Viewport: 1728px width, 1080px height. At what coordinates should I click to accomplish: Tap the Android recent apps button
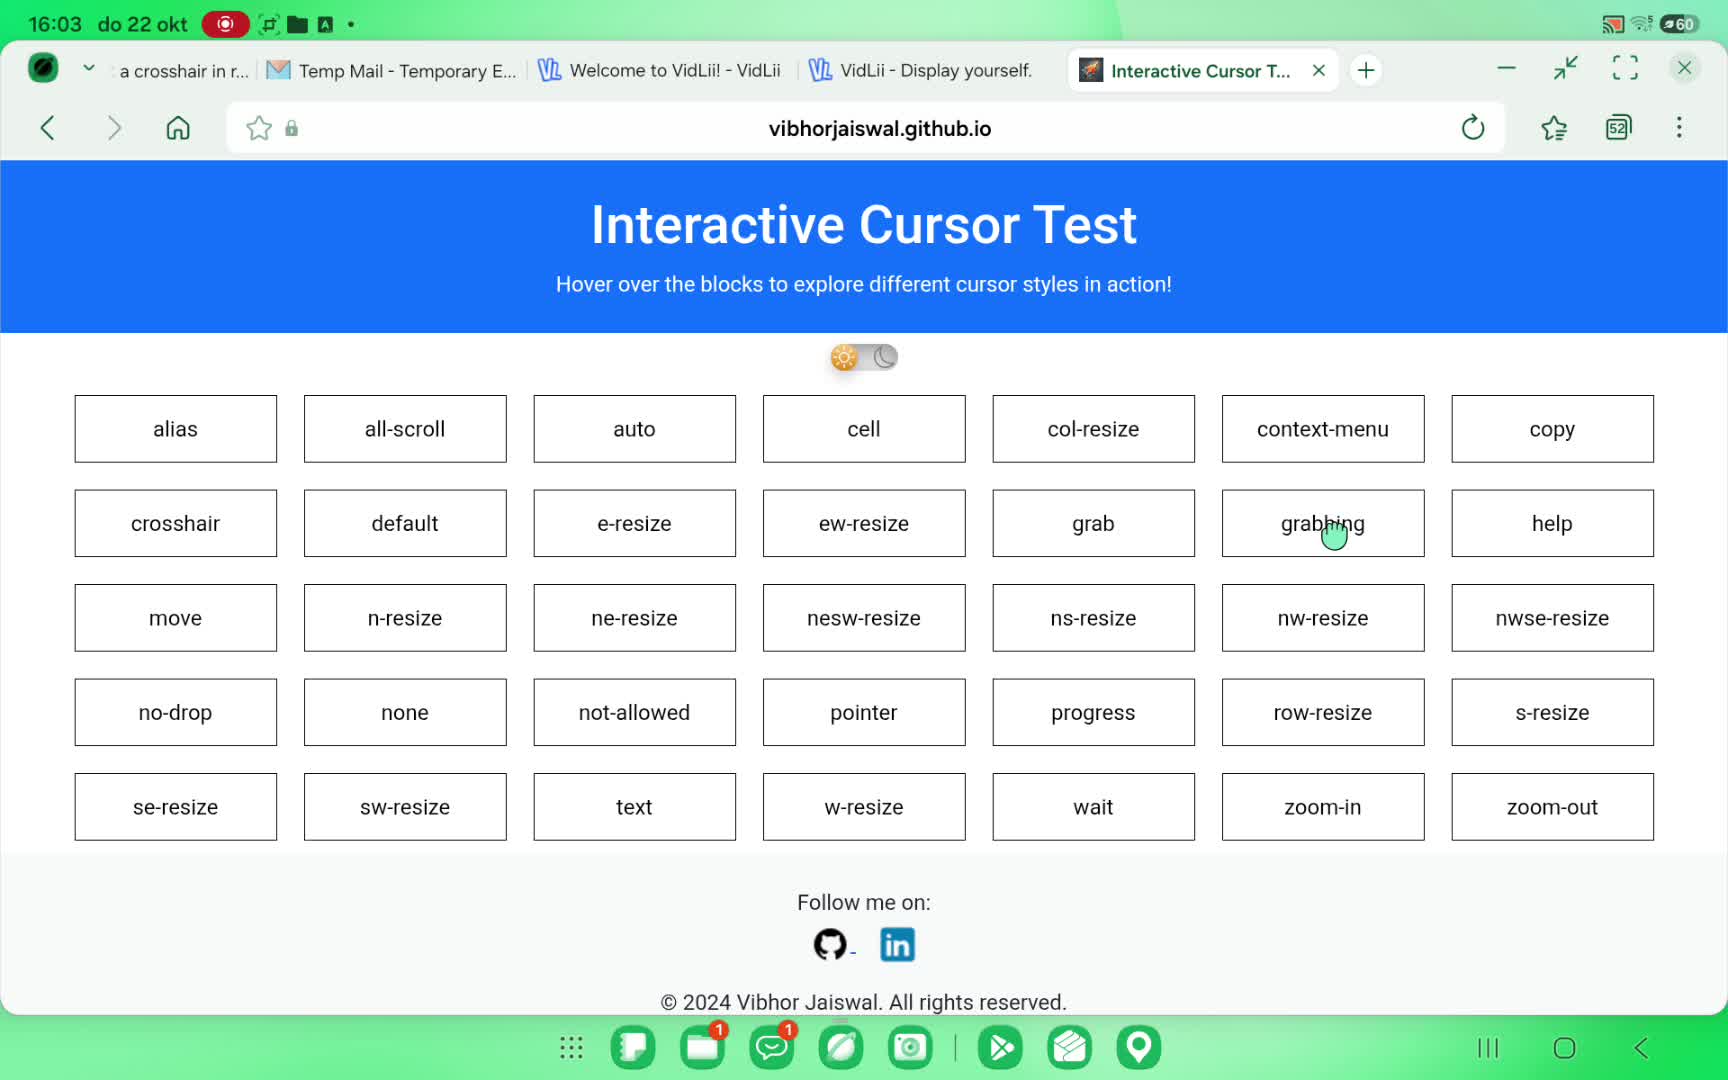click(x=1488, y=1048)
